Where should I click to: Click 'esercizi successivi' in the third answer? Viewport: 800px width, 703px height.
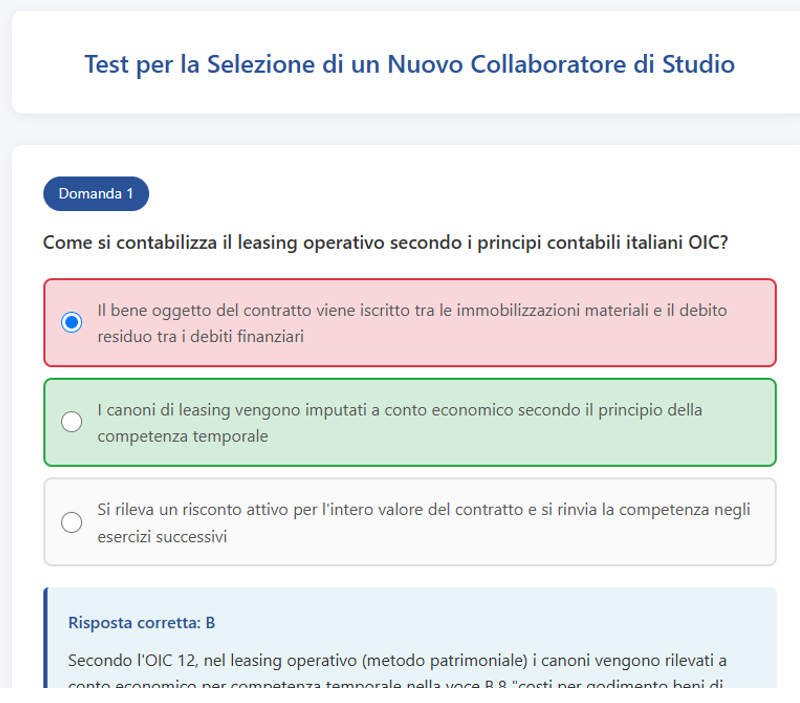click(162, 537)
